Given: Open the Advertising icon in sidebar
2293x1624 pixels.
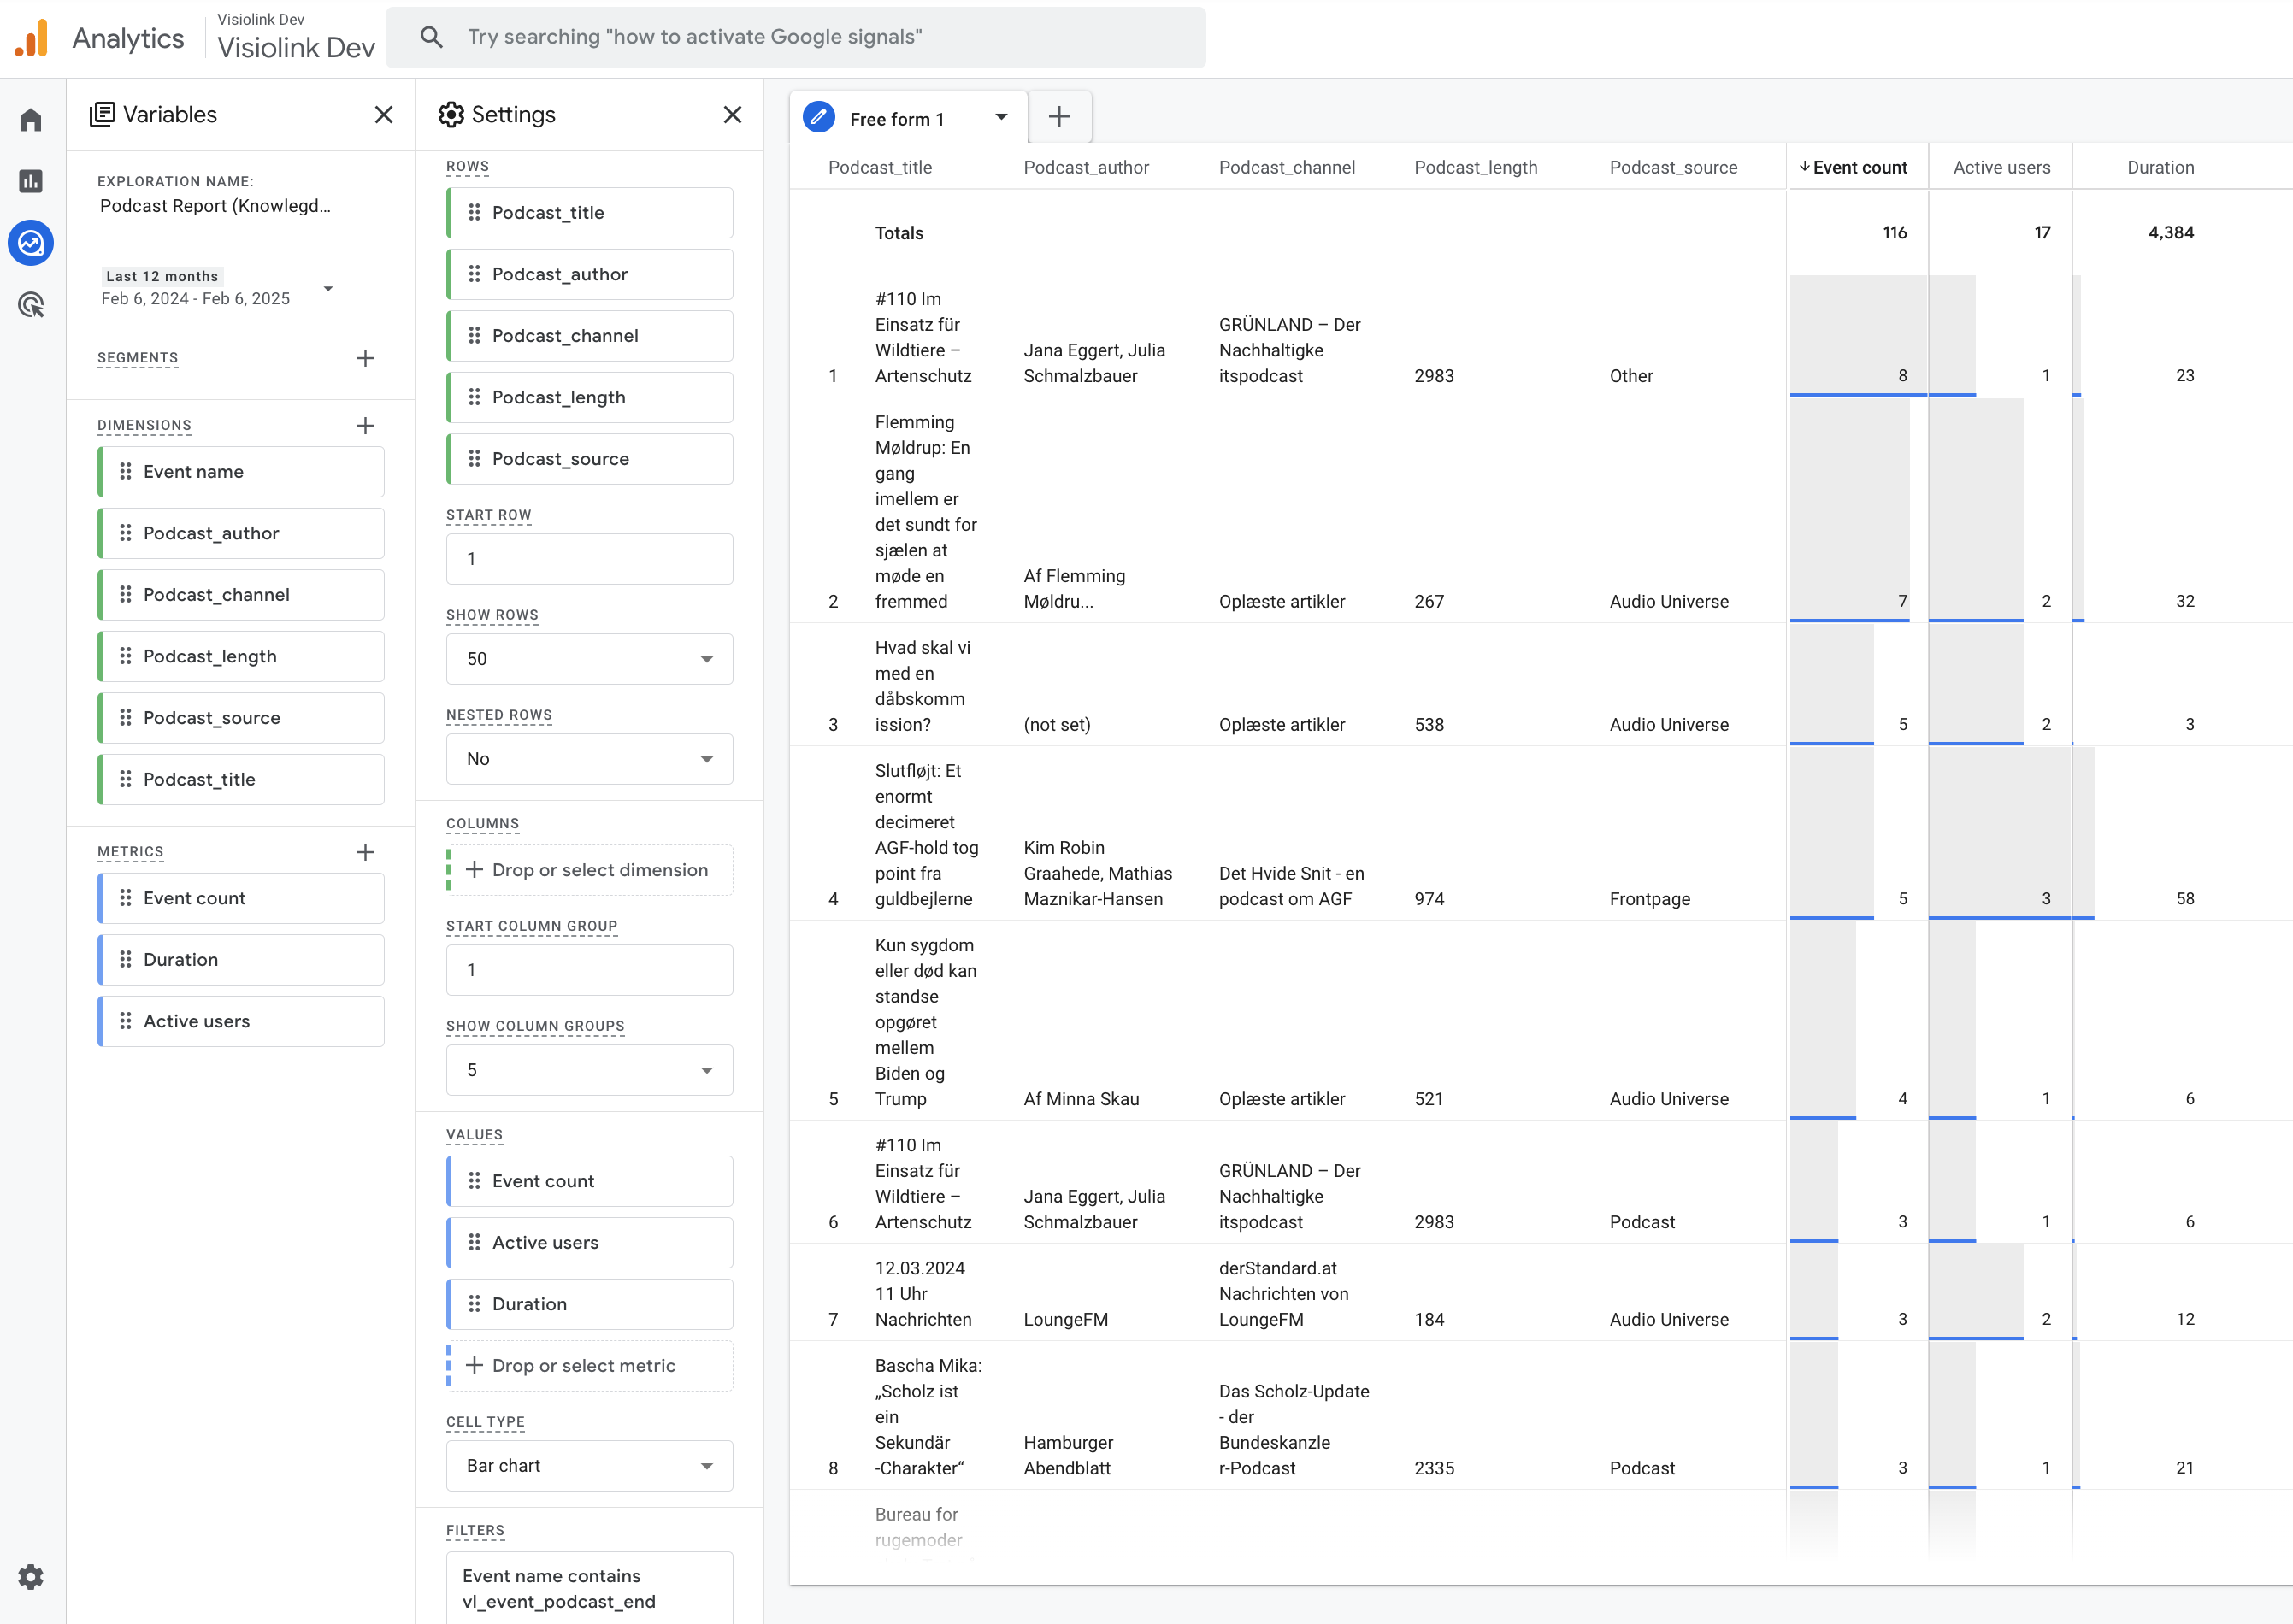Looking at the screenshot, I should [x=31, y=305].
